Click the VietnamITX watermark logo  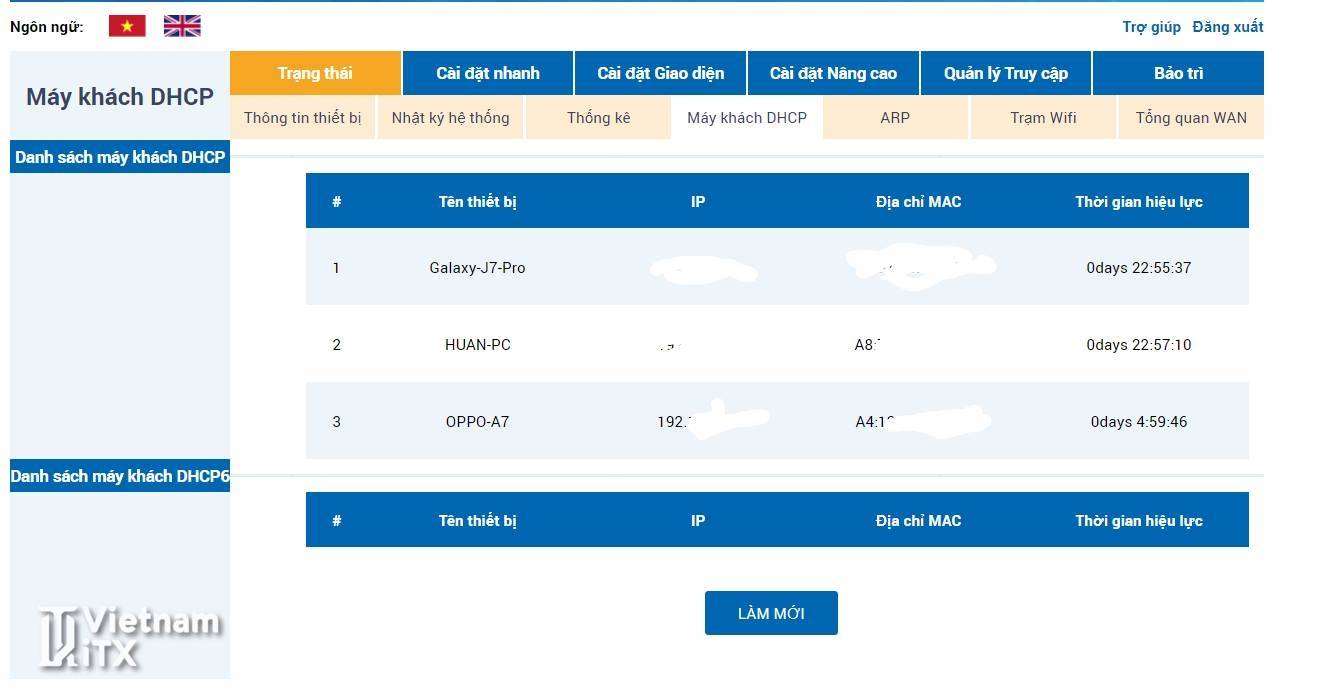130,638
